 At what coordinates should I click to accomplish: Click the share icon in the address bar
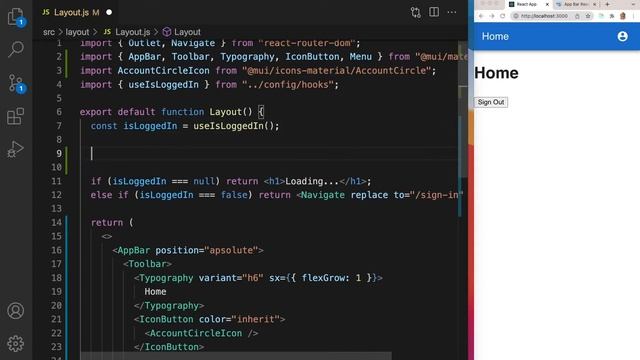[x=577, y=16]
